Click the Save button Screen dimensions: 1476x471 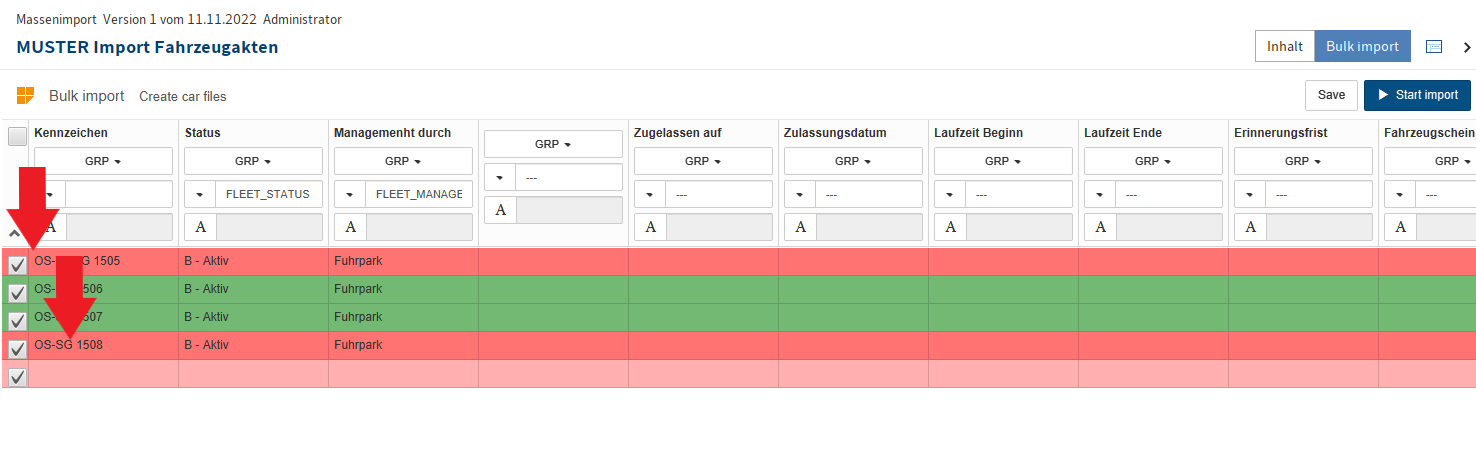(1331, 95)
